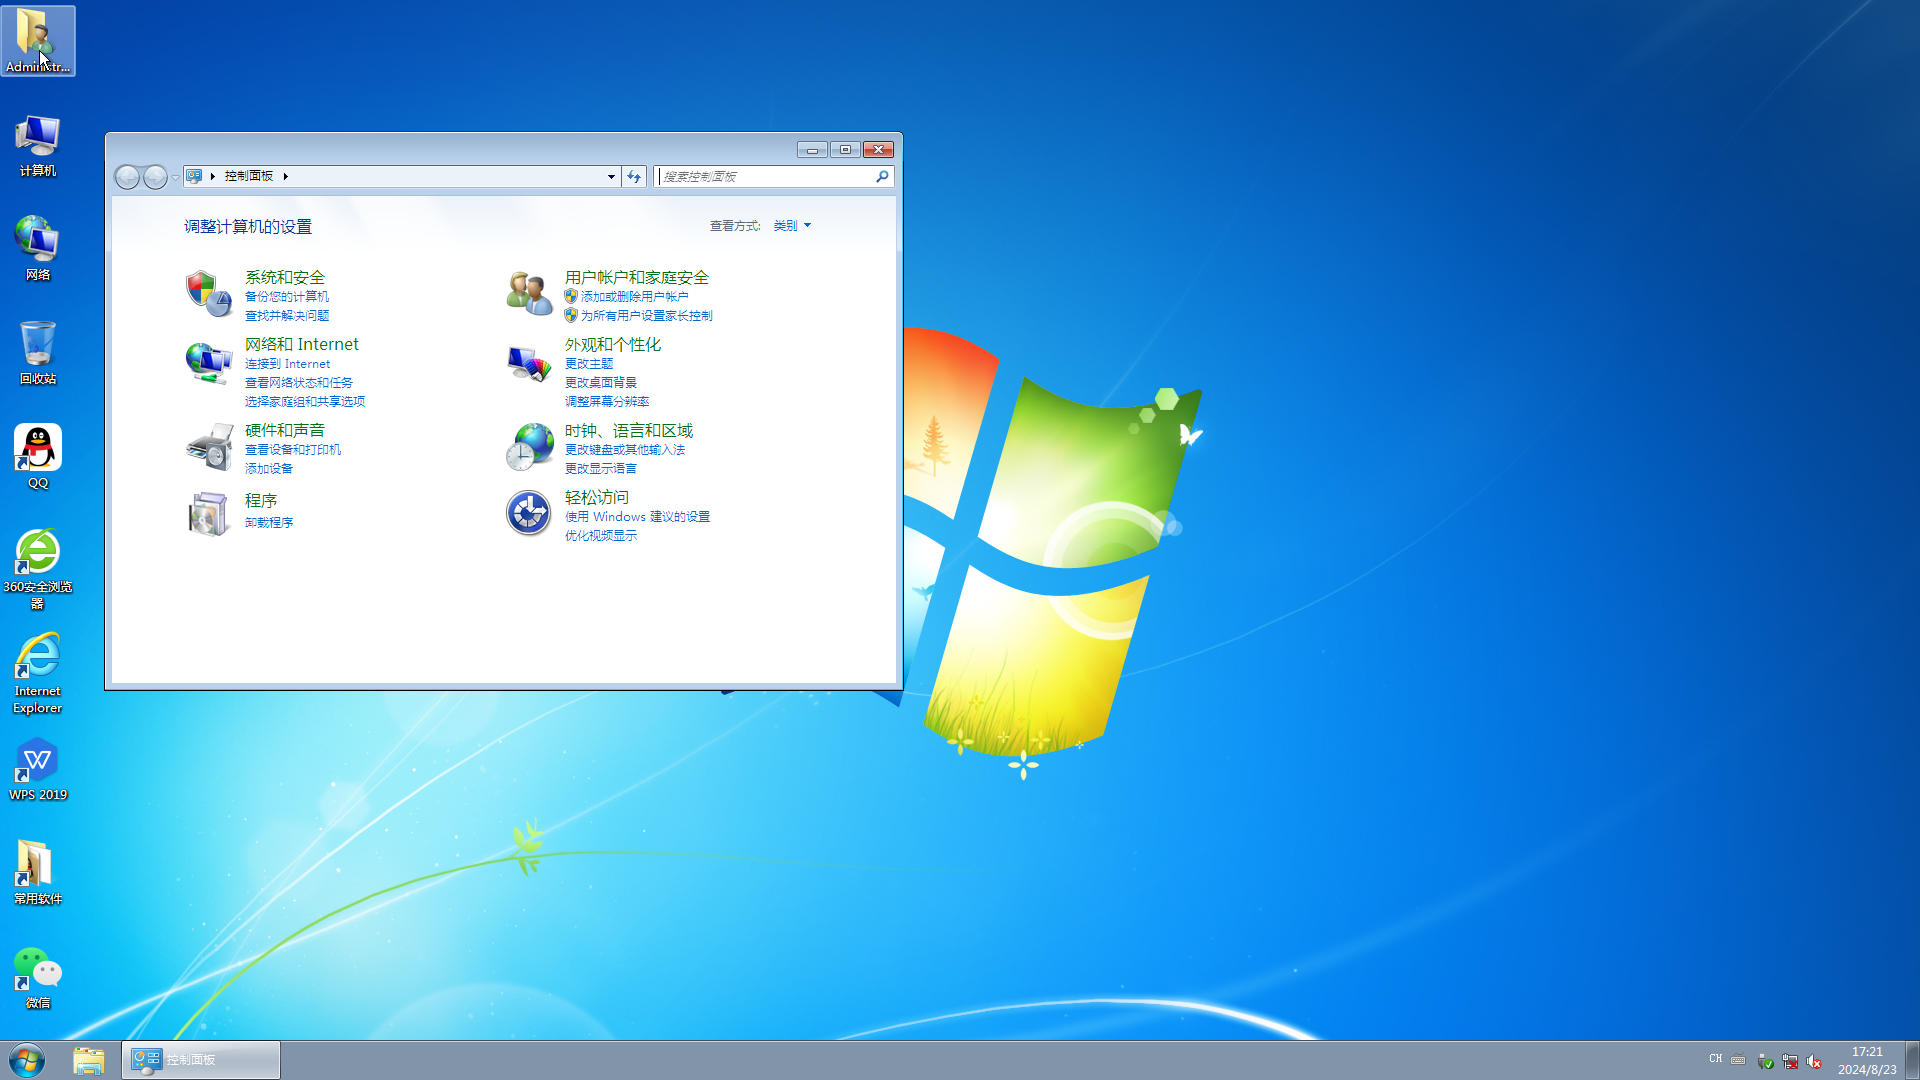Click the taskbar clock and date

click(1867, 1060)
